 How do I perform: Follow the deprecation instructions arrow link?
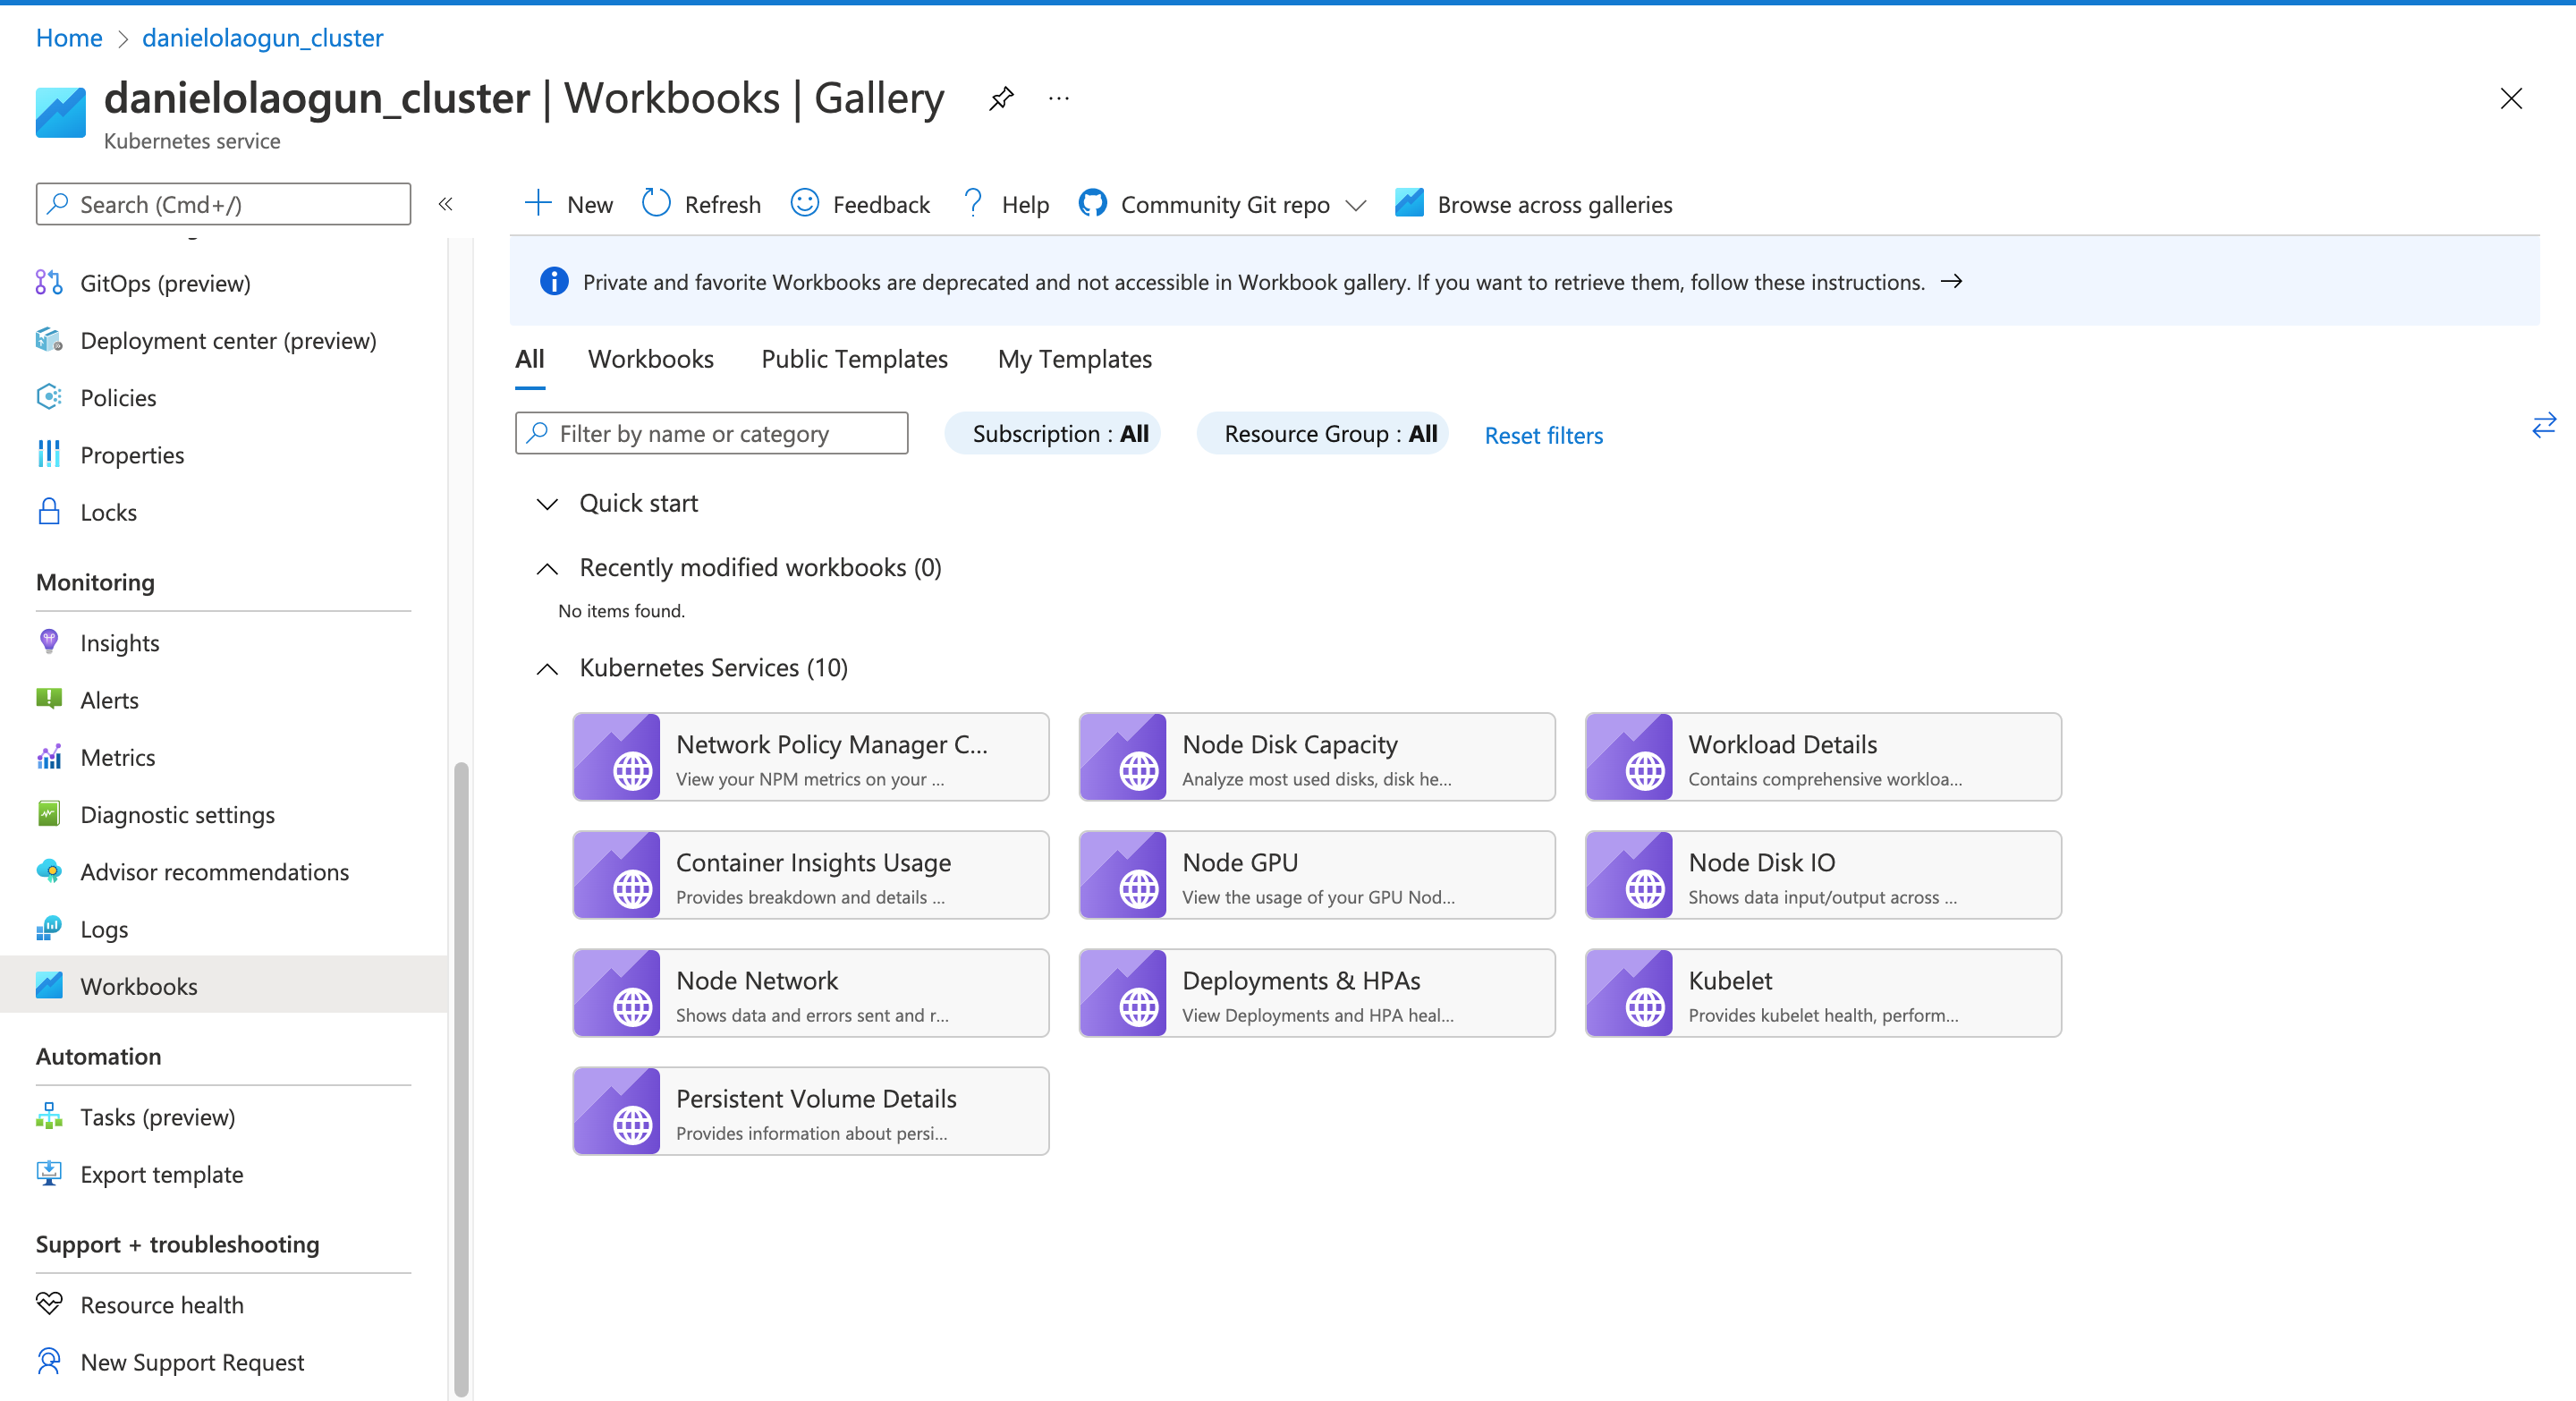(1951, 281)
